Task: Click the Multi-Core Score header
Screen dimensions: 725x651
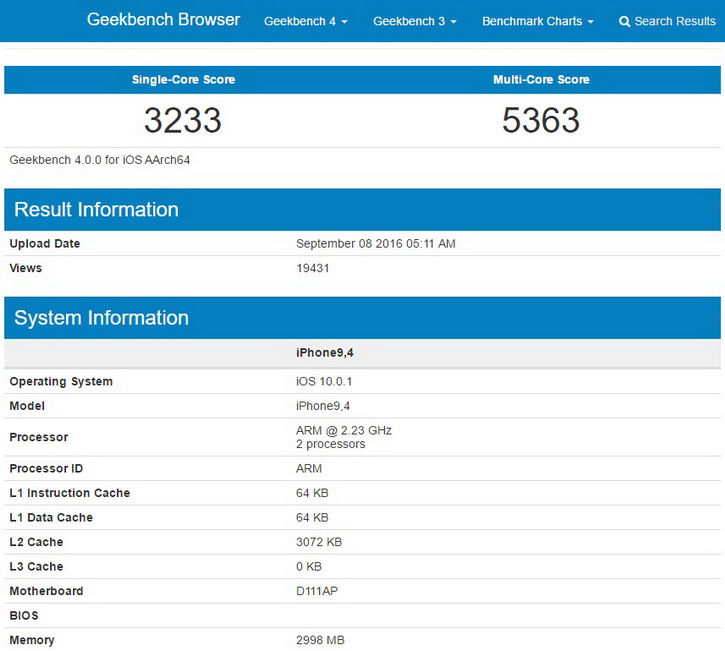Action: pyautogui.click(x=541, y=80)
